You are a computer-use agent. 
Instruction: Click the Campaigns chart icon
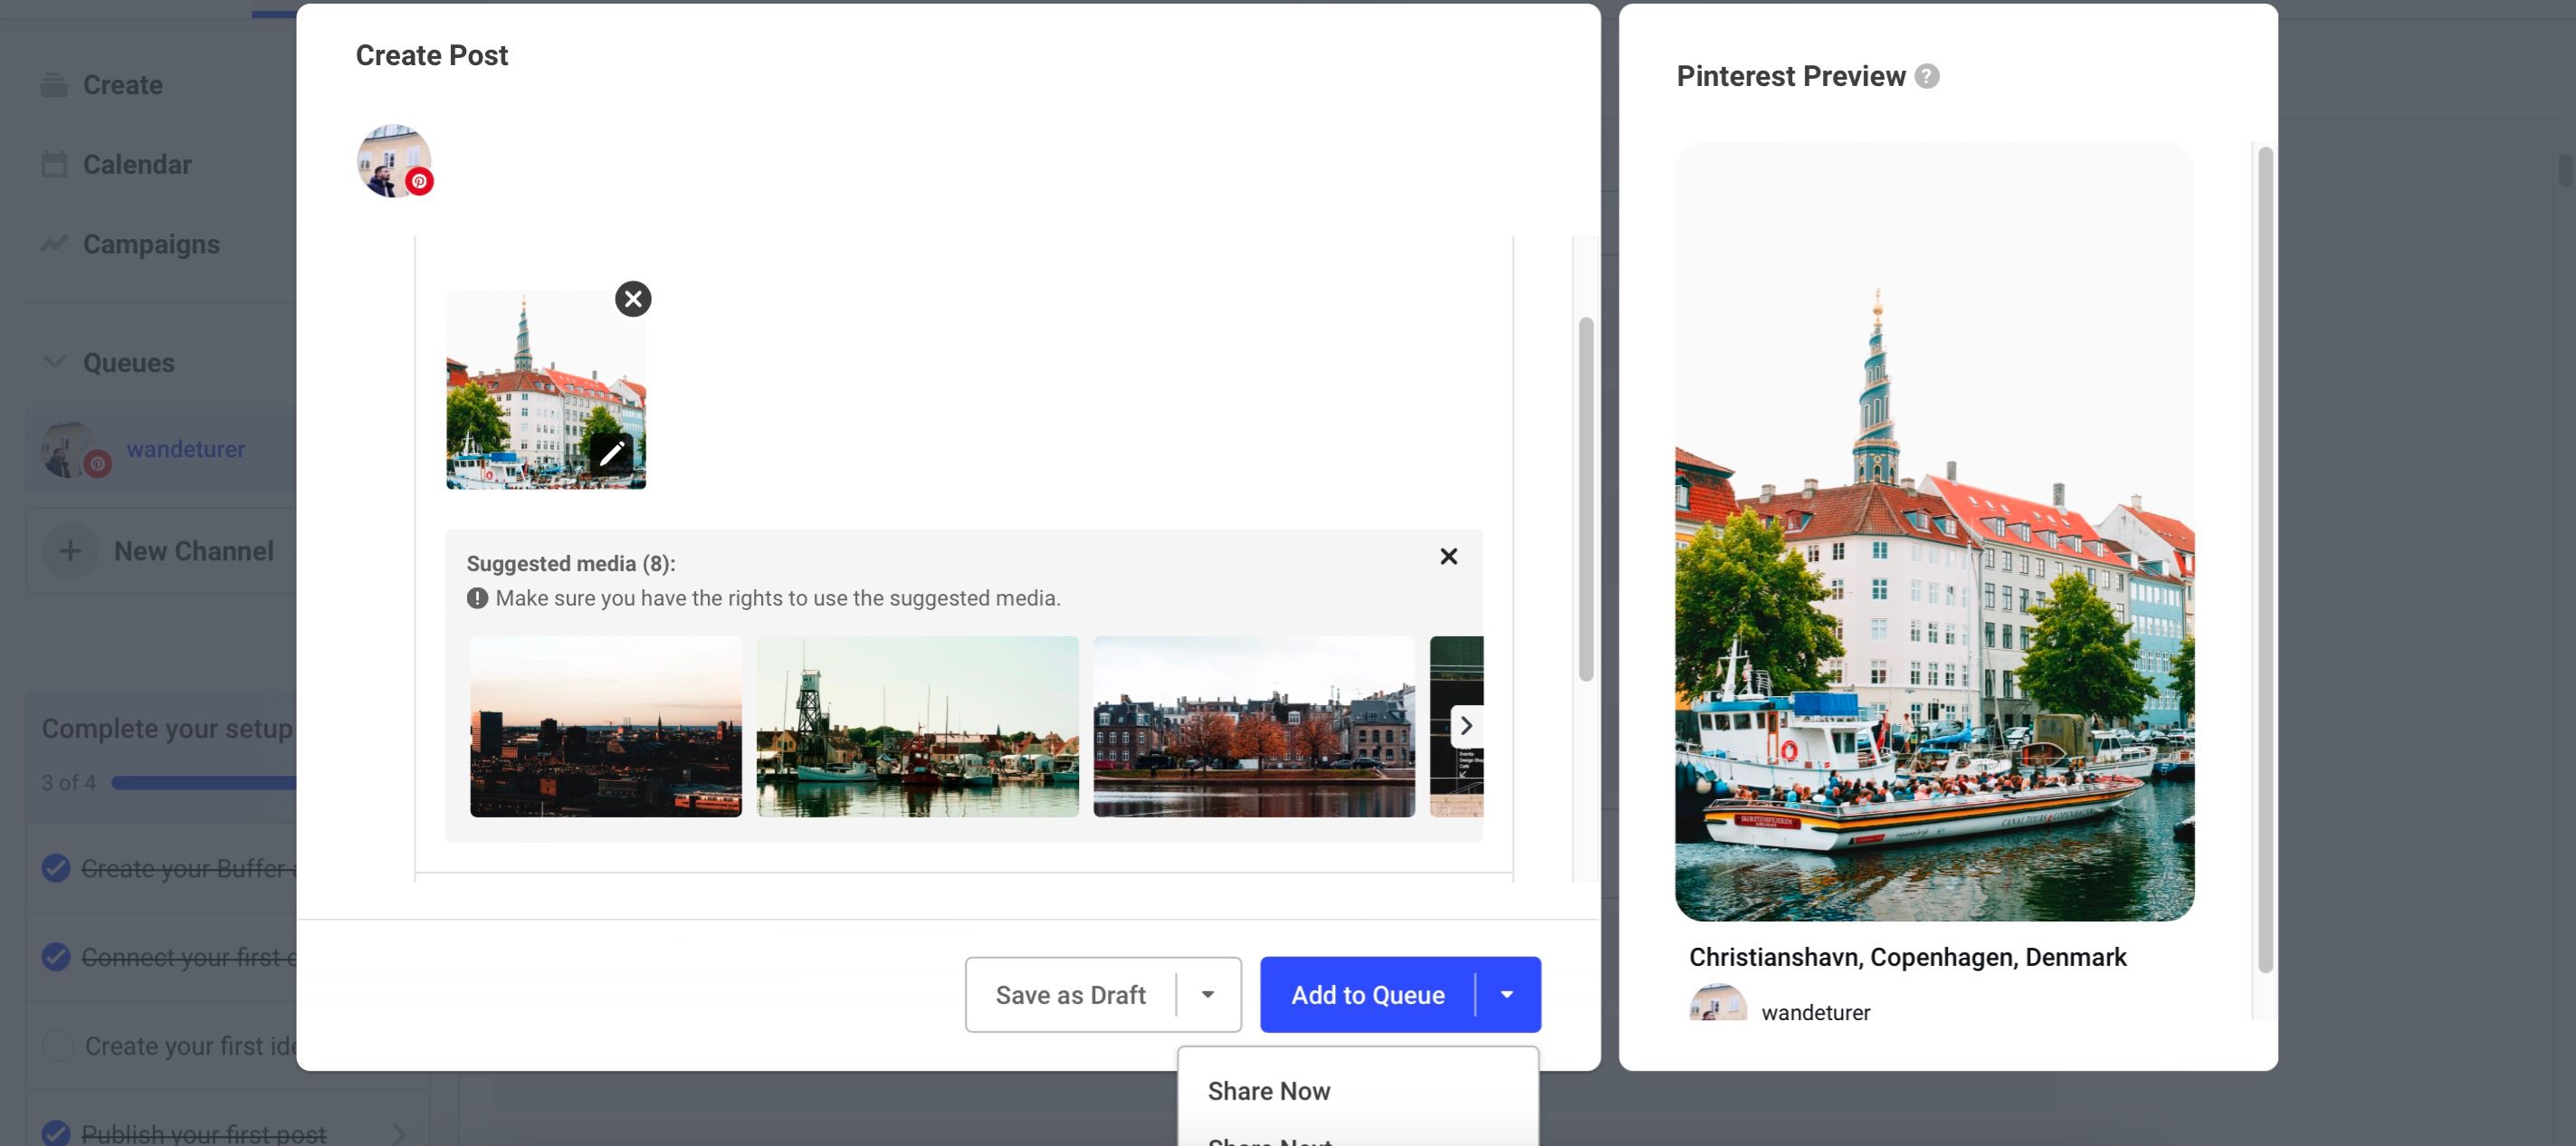tap(54, 244)
